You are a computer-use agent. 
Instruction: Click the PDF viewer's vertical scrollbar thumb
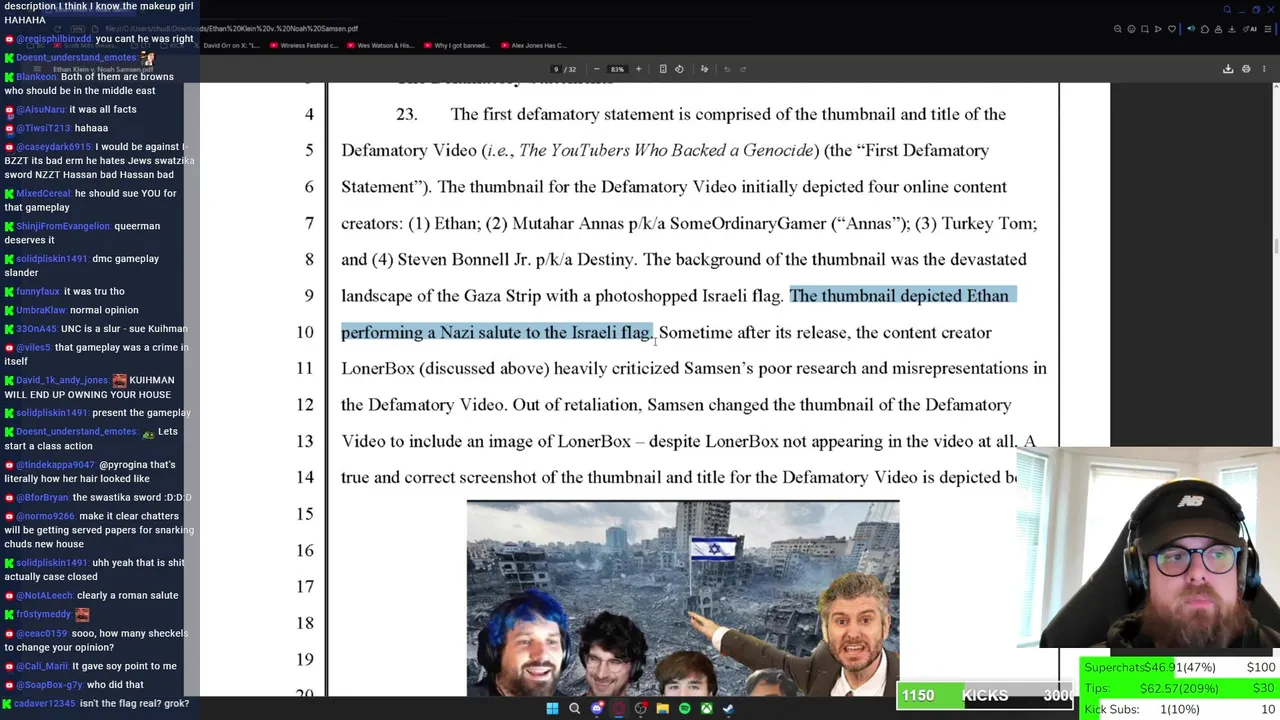tap(1275, 246)
